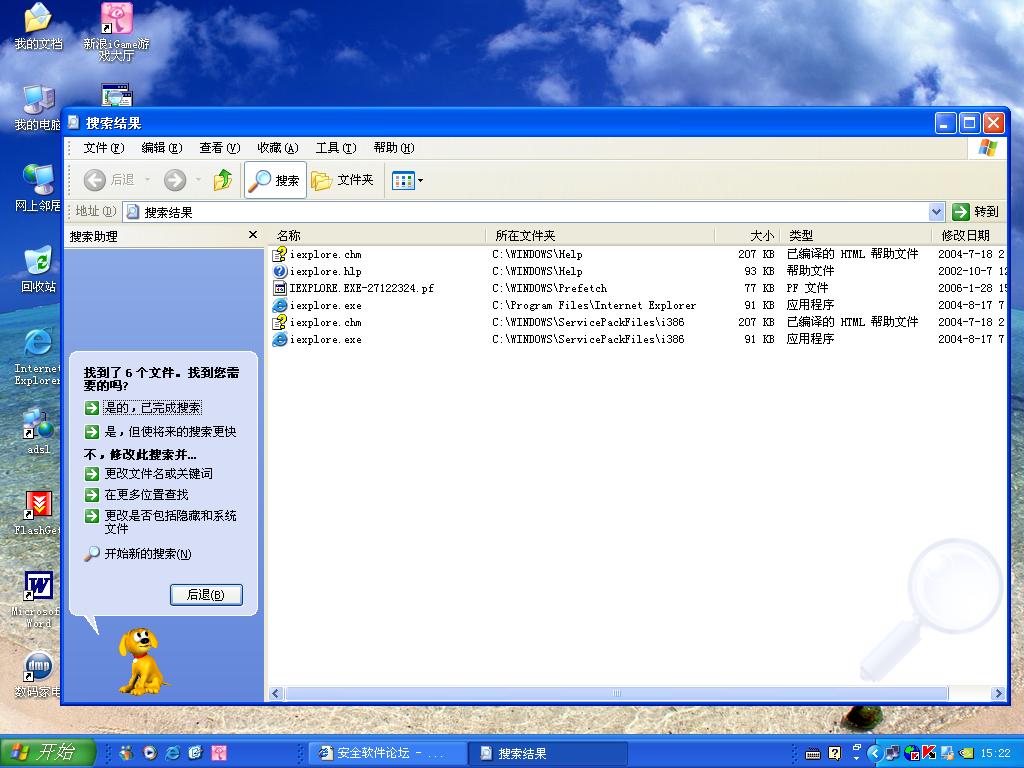The image size is (1024, 768).
Task: Click the horizontal scrollbar left arrow
Action: point(276,694)
